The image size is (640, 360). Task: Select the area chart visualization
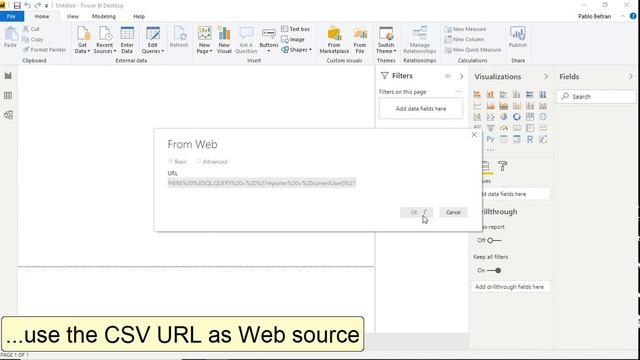(x=490, y=106)
